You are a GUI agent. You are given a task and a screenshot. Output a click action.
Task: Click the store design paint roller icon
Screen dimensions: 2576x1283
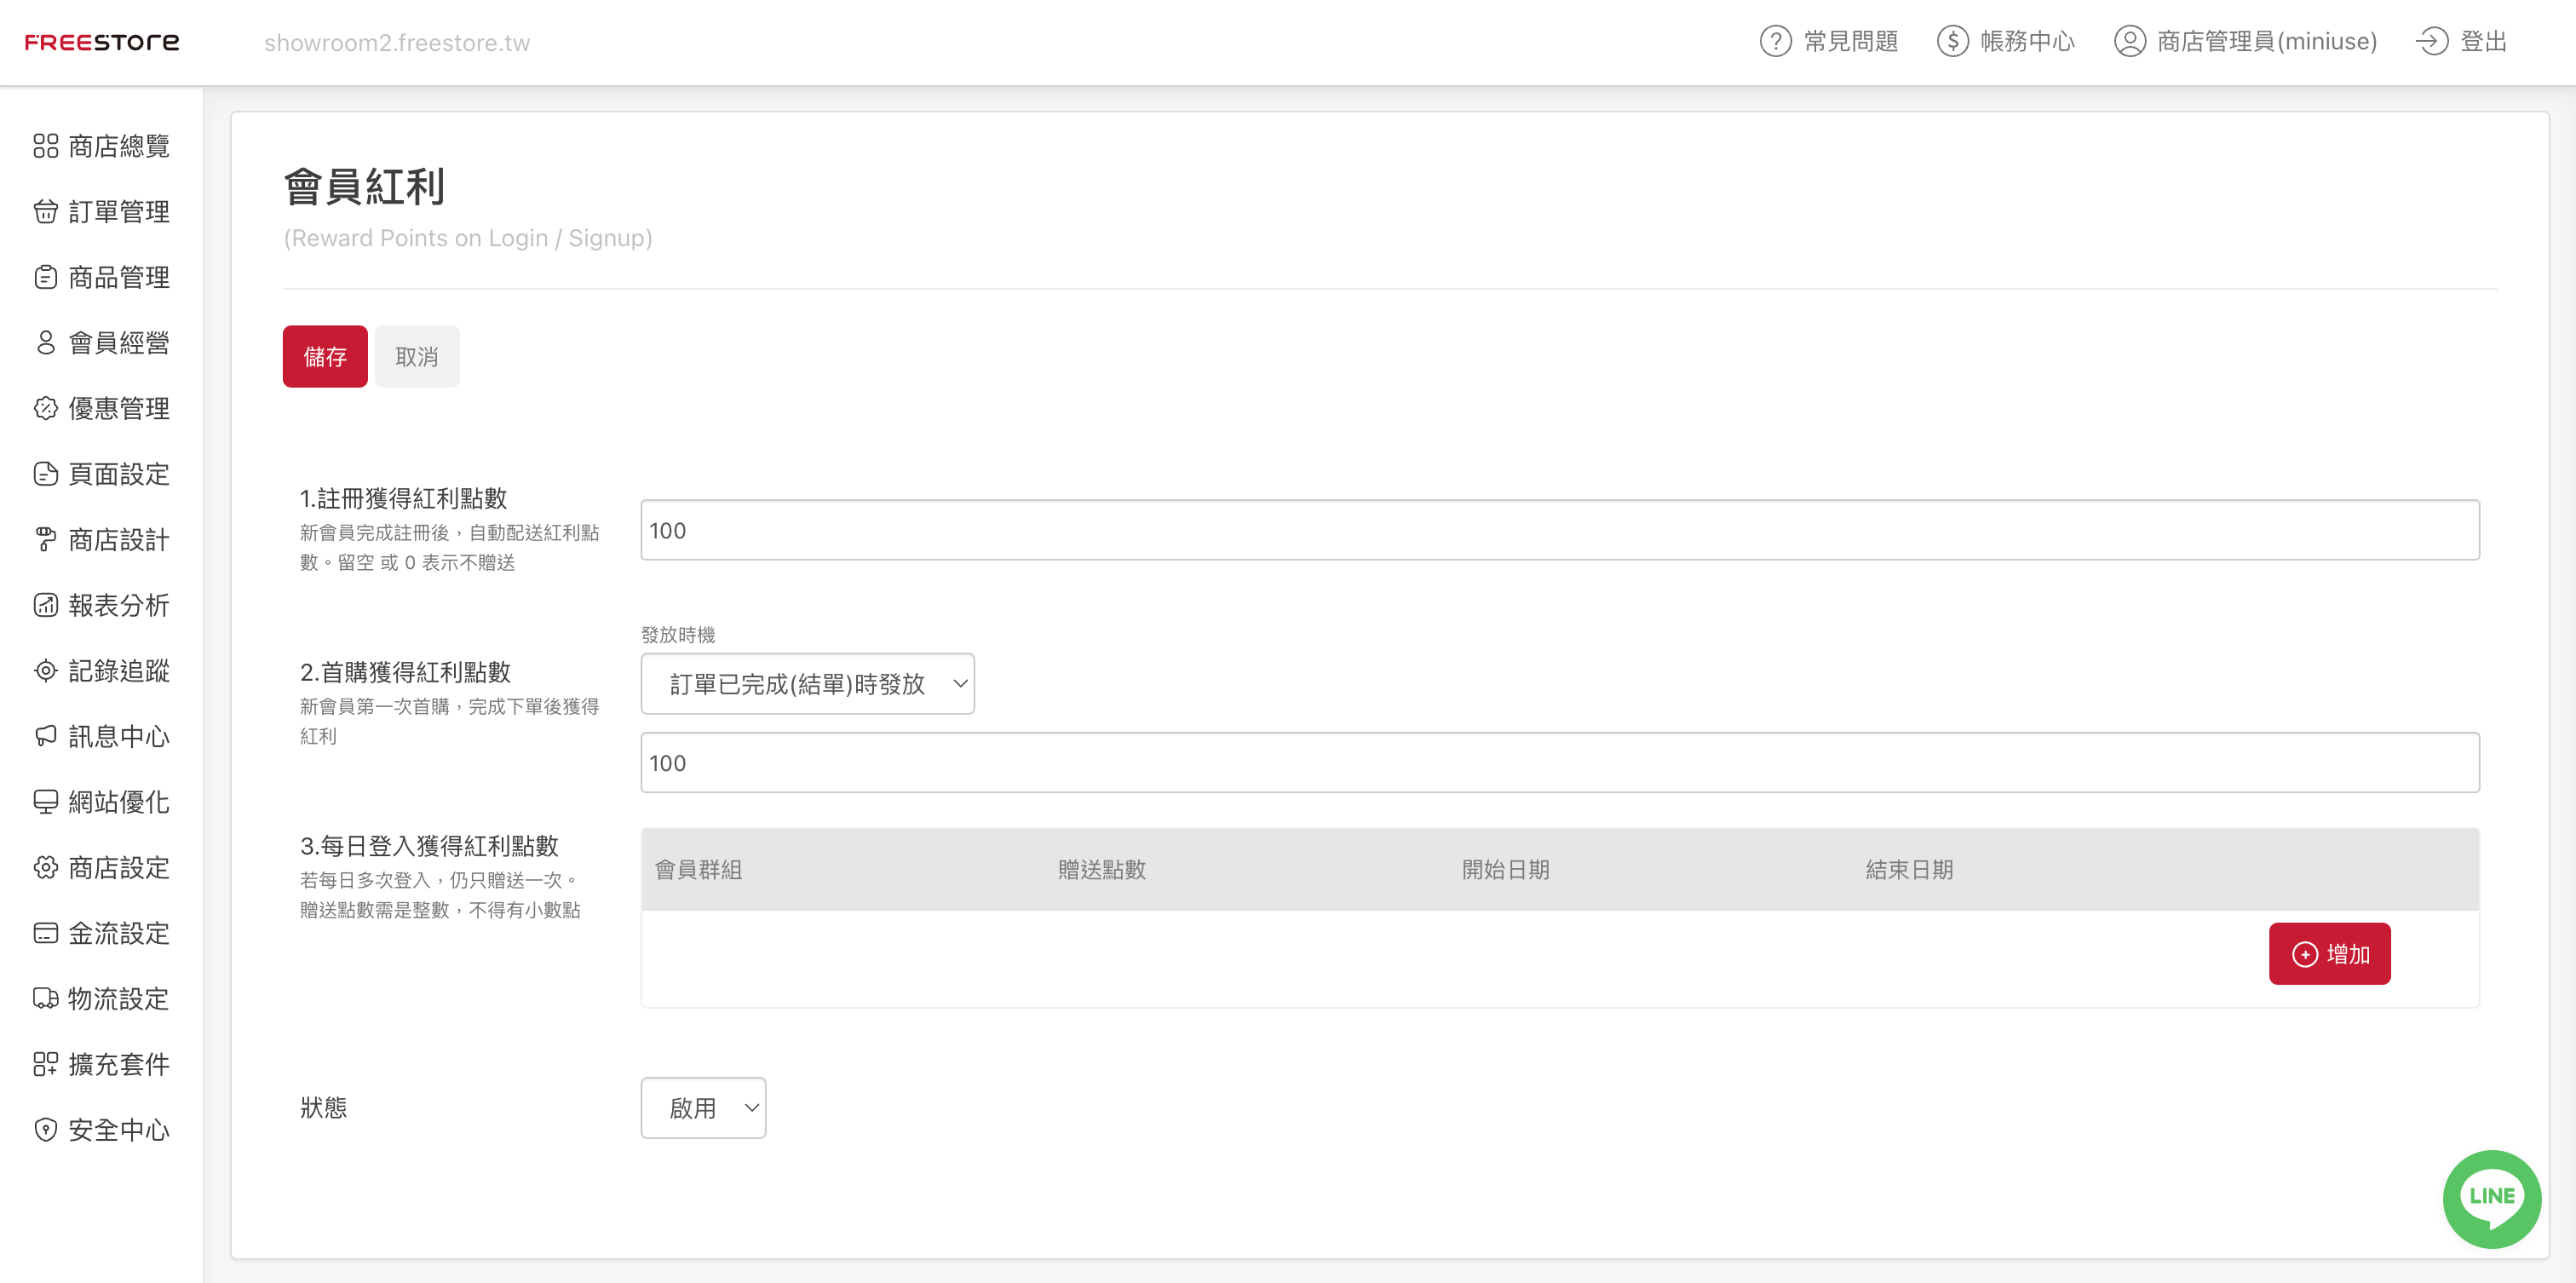pyautogui.click(x=46, y=540)
